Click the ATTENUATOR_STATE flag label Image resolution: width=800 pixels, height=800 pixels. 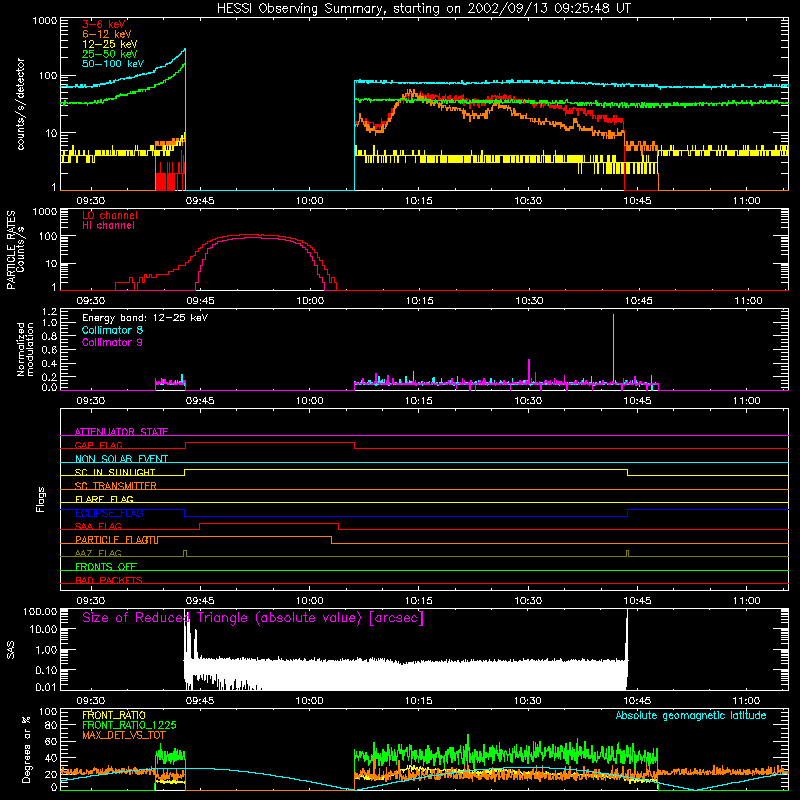(x=121, y=432)
